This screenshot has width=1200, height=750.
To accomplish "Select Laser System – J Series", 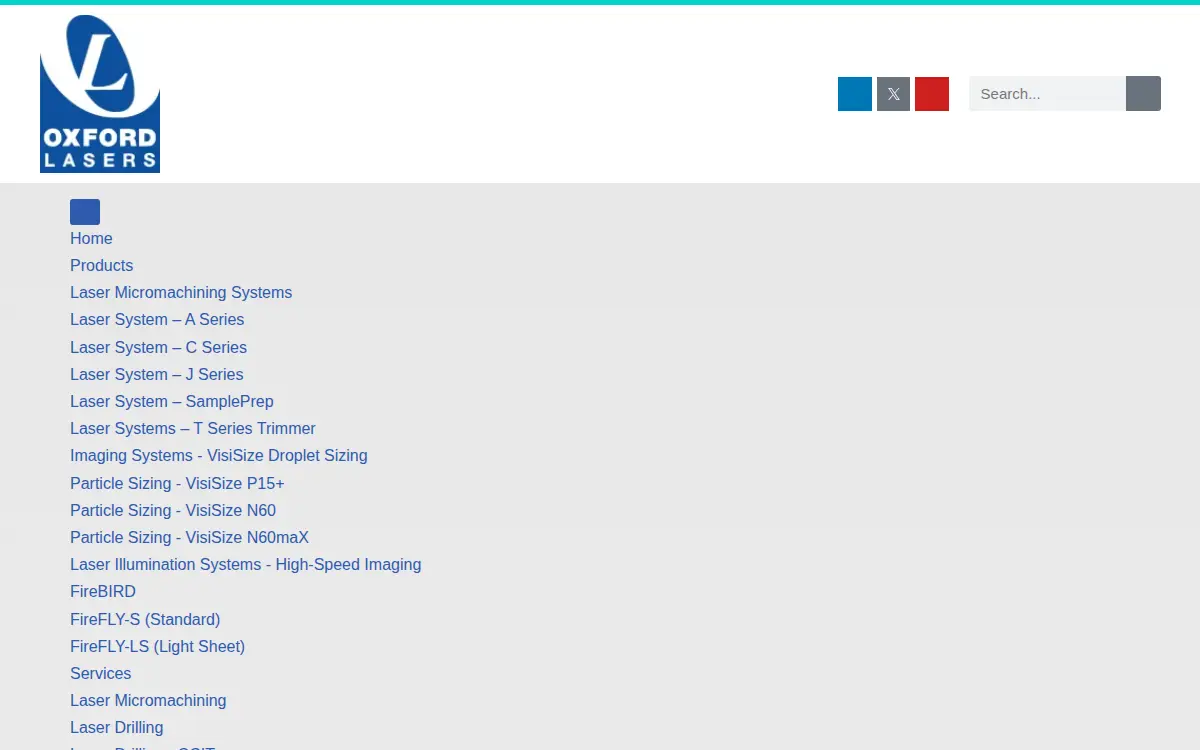I will tap(157, 374).
